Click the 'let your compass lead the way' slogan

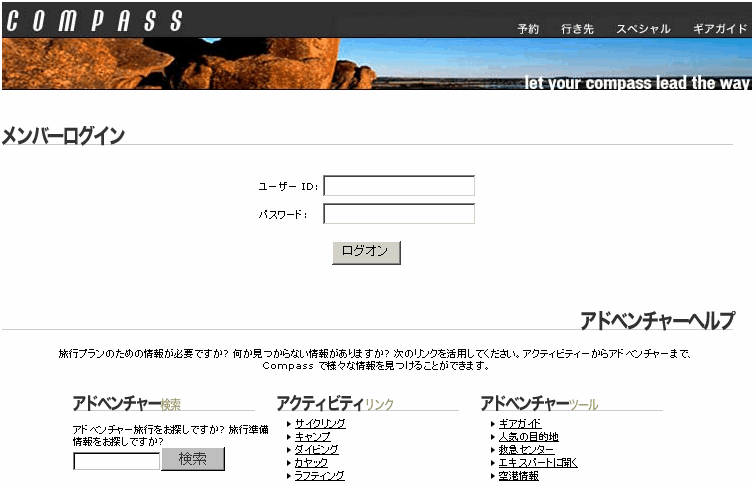pos(637,83)
